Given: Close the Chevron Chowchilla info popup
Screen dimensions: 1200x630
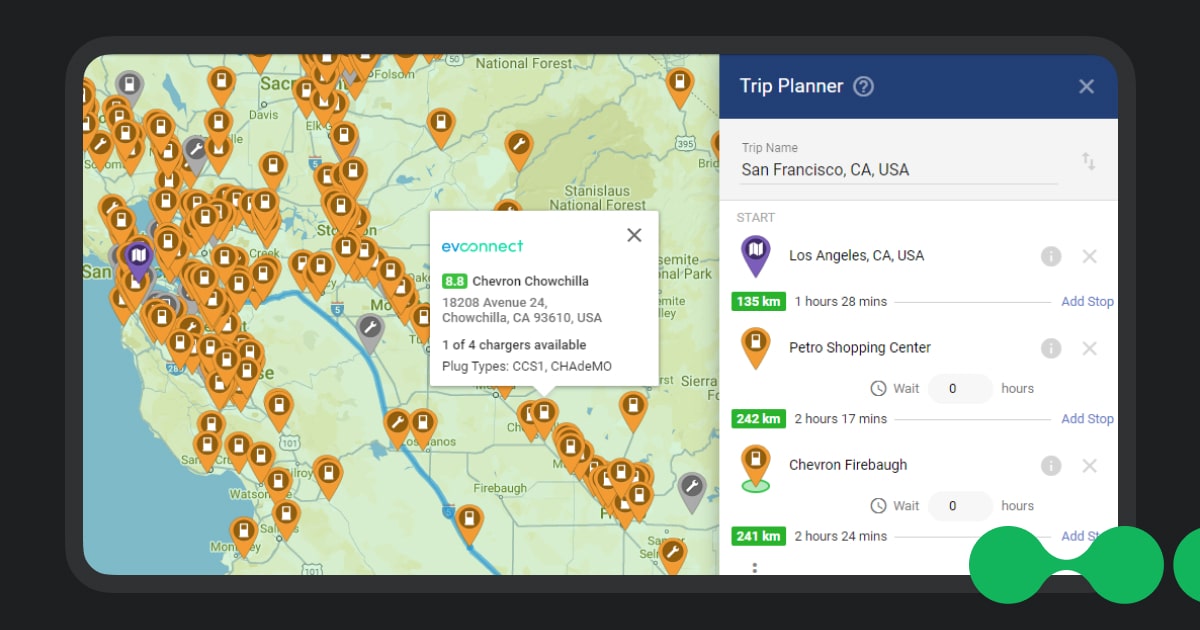Looking at the screenshot, I should coord(634,235).
